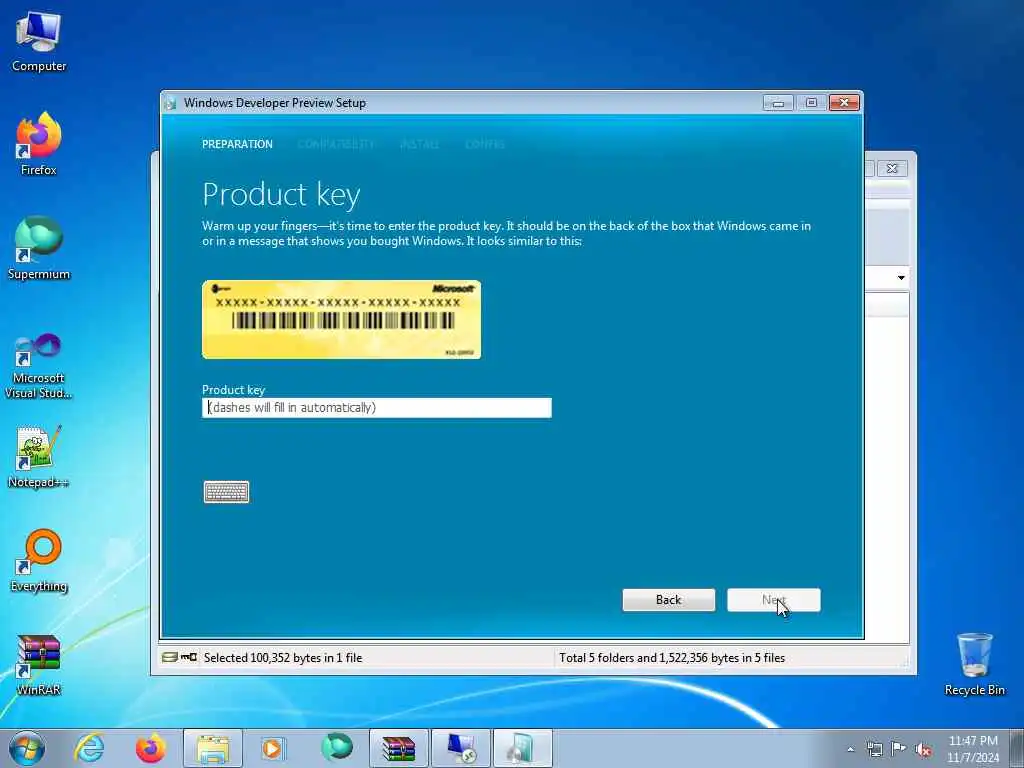Screen dimensions: 1024x768
Task: Open the Action Center flag icon
Action: click(899, 749)
